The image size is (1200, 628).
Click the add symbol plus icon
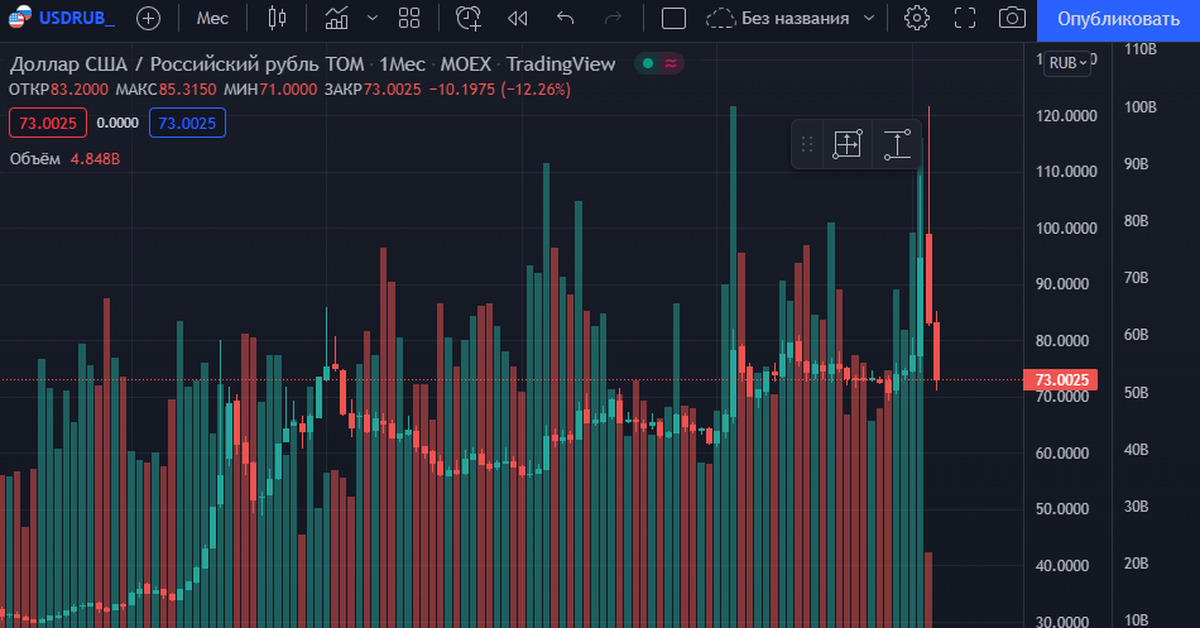(148, 18)
